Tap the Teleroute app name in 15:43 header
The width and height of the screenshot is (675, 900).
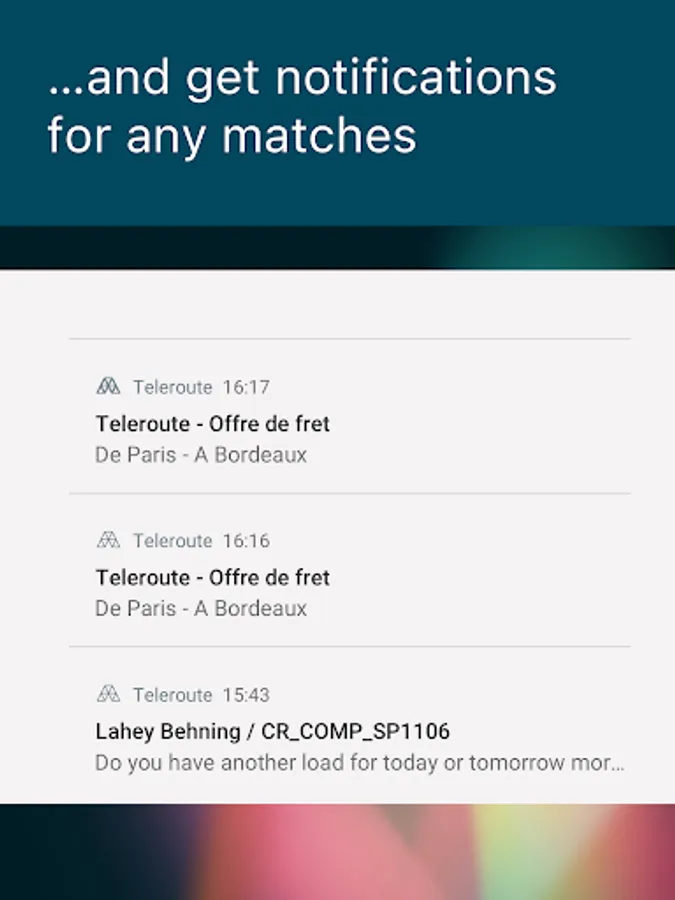click(173, 695)
